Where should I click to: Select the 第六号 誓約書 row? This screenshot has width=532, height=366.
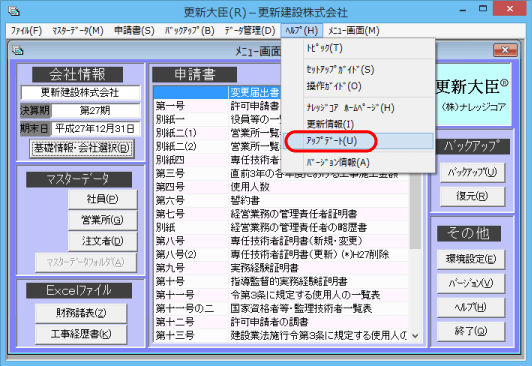click(x=282, y=200)
